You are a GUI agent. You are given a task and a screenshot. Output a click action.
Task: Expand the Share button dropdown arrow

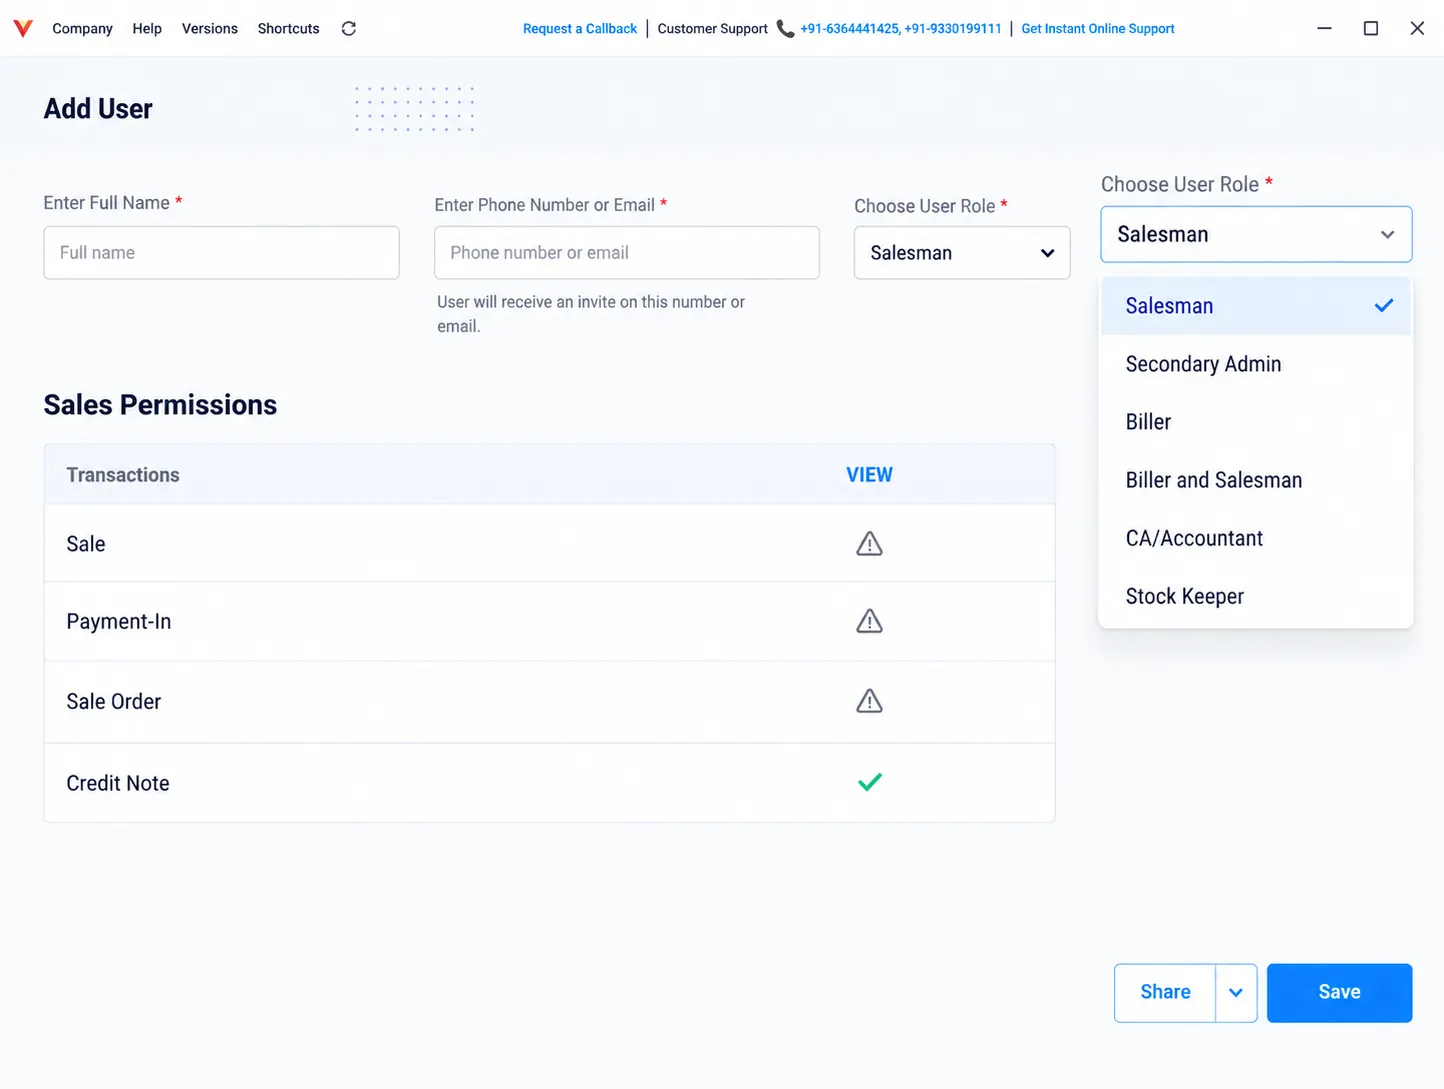point(1236,993)
